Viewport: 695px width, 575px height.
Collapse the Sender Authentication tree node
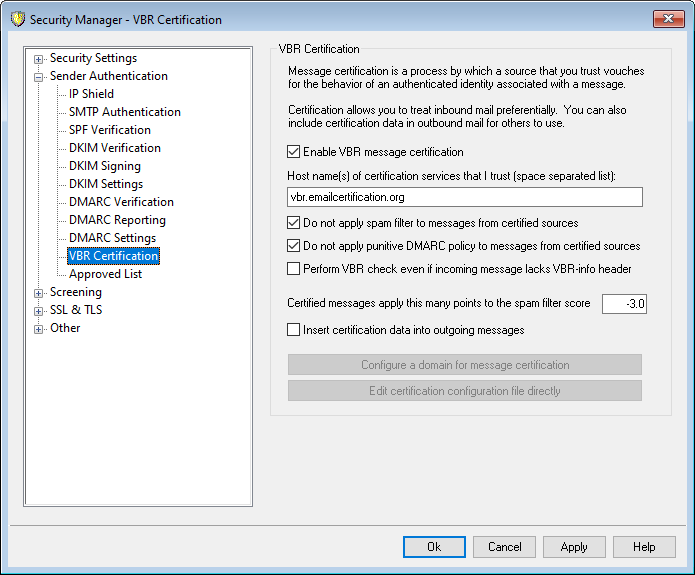coord(39,77)
